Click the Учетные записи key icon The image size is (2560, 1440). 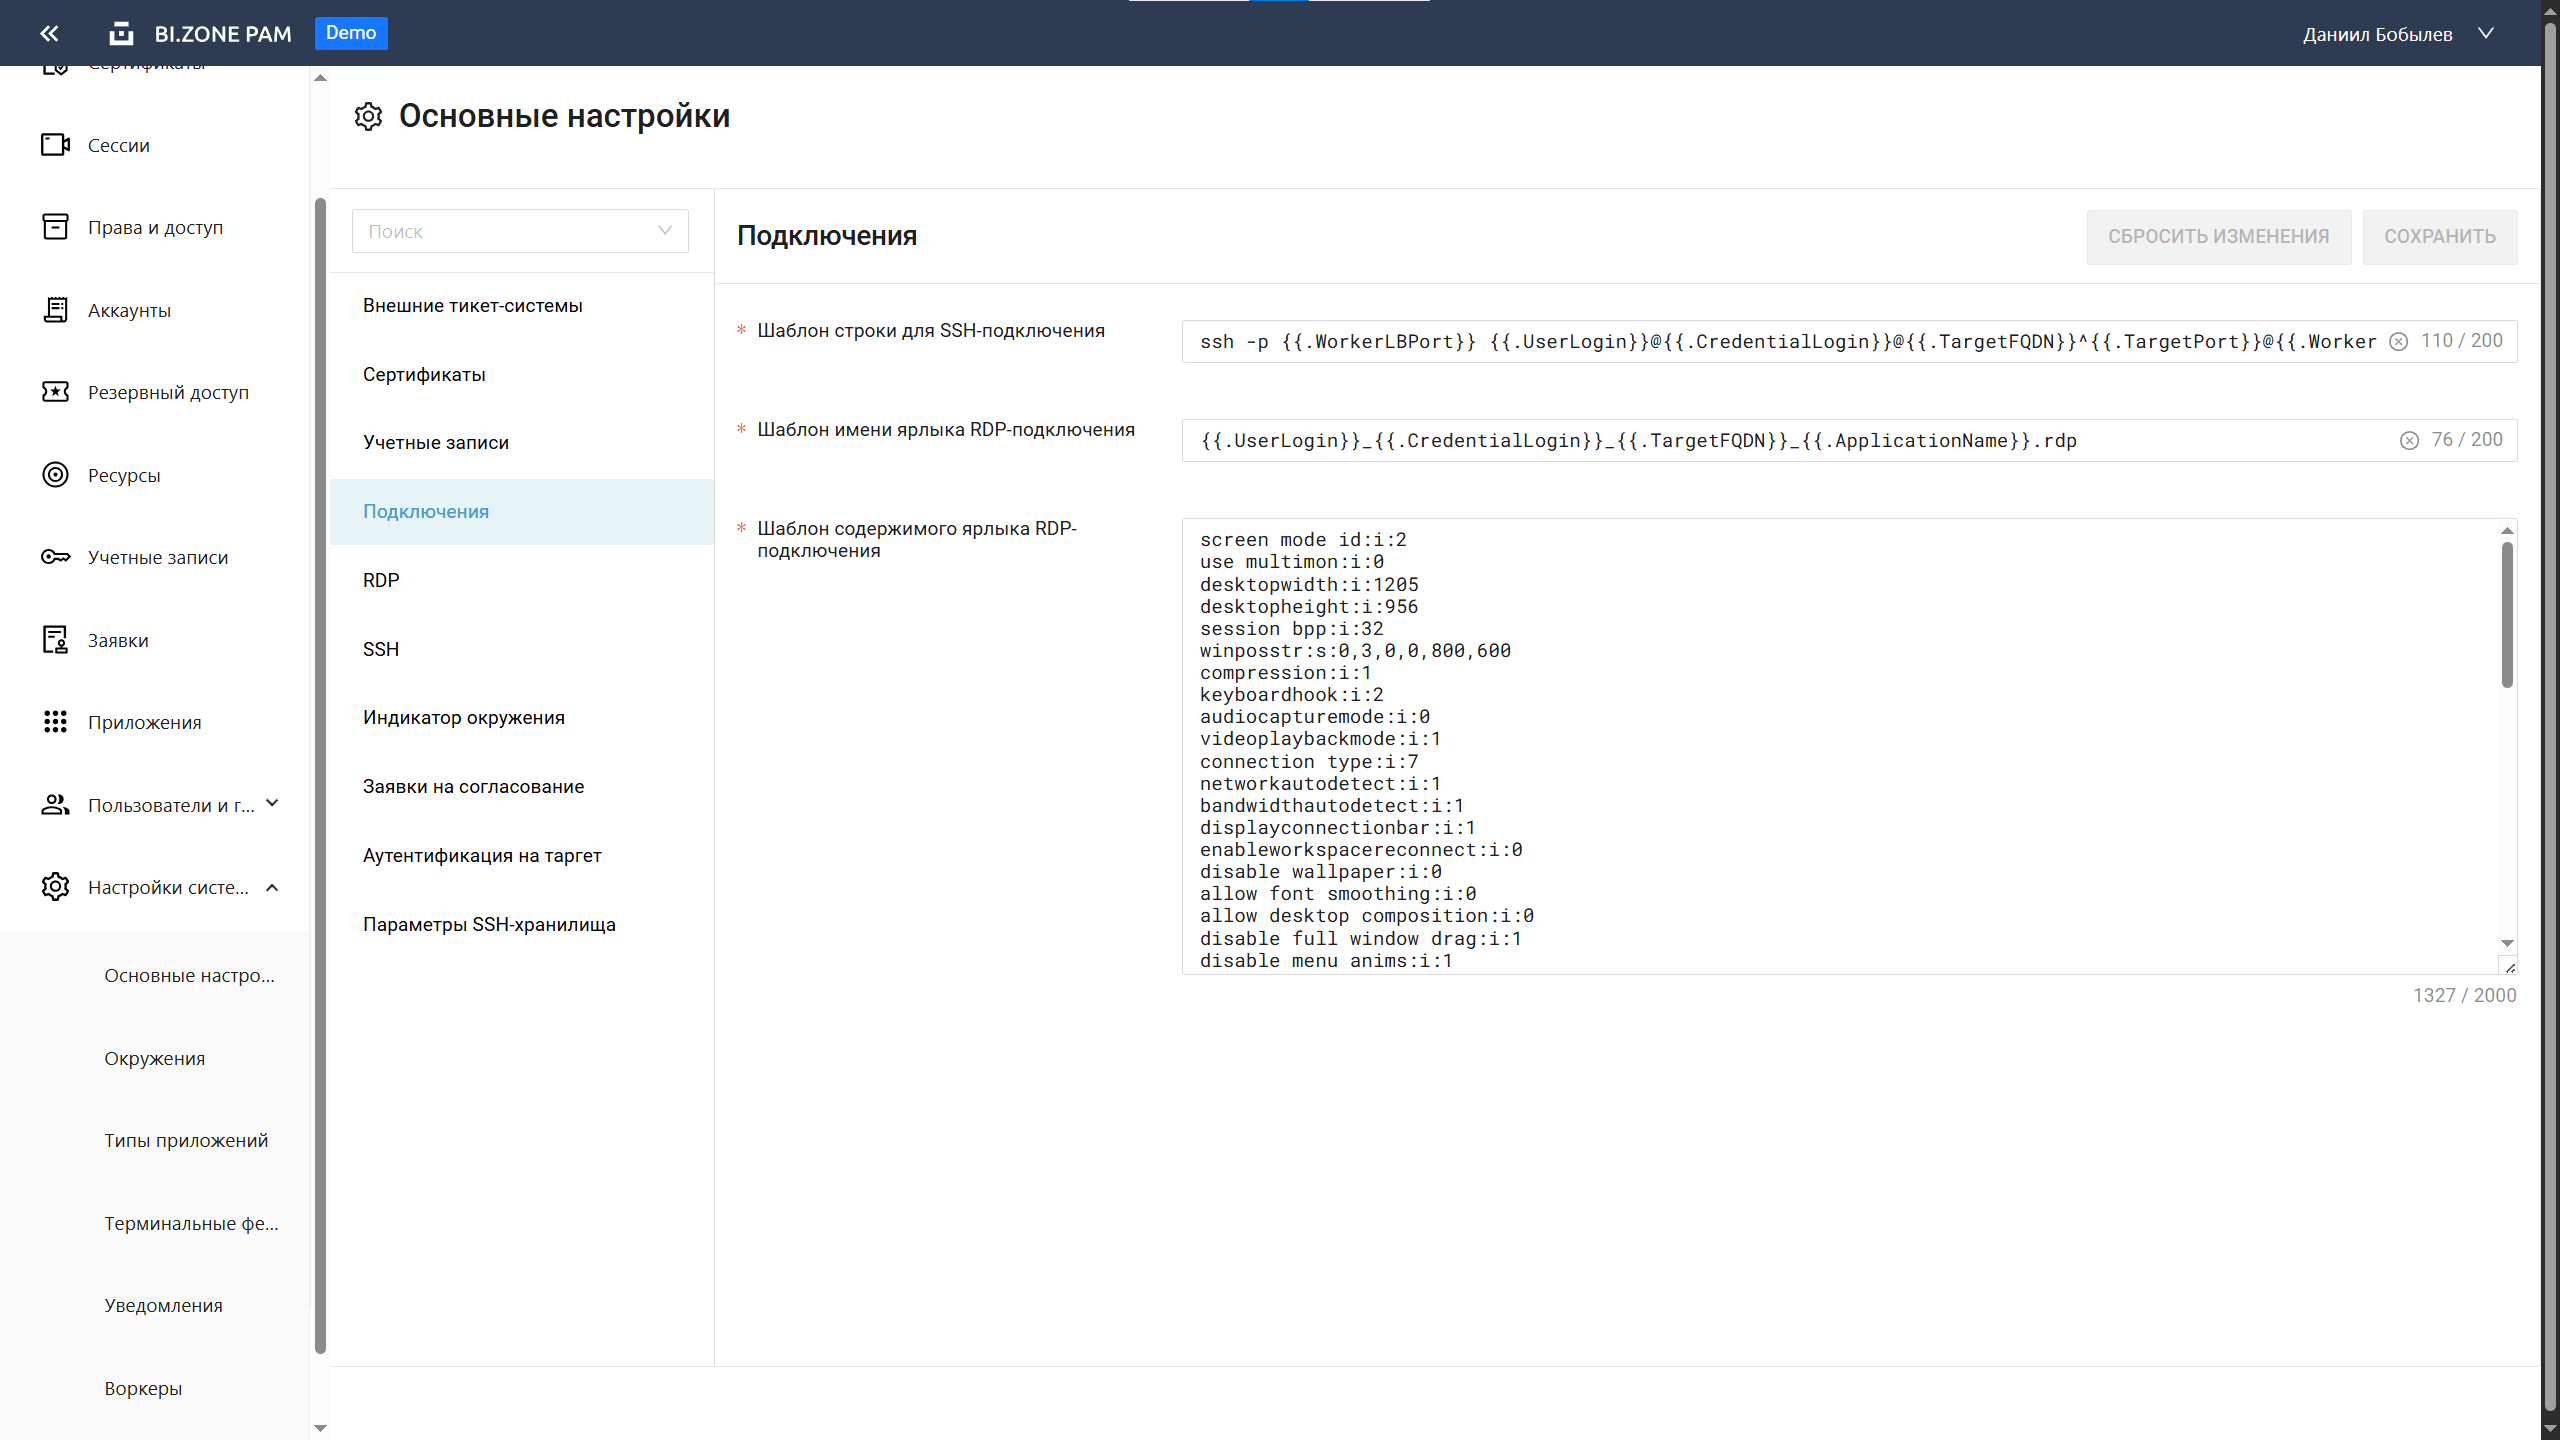tap(55, 557)
